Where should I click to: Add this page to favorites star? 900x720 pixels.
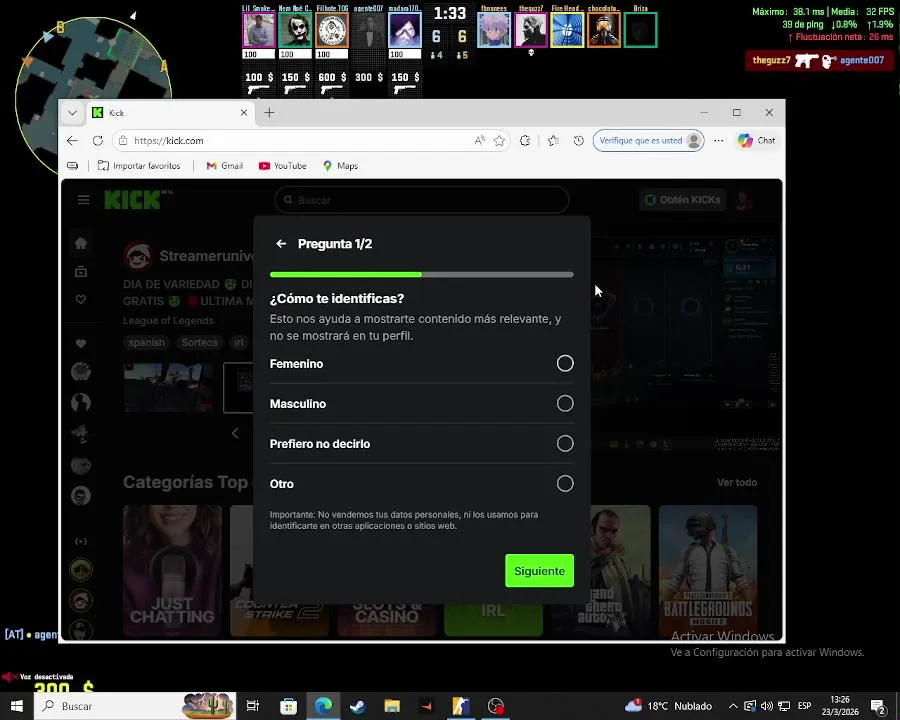click(x=499, y=141)
